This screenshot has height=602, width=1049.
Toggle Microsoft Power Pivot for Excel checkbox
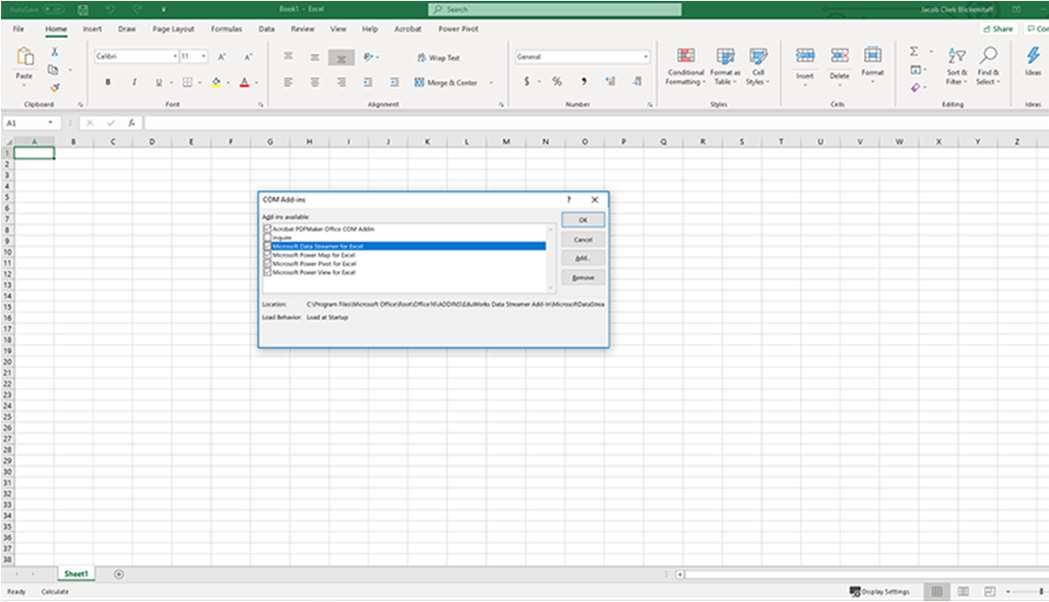268,264
